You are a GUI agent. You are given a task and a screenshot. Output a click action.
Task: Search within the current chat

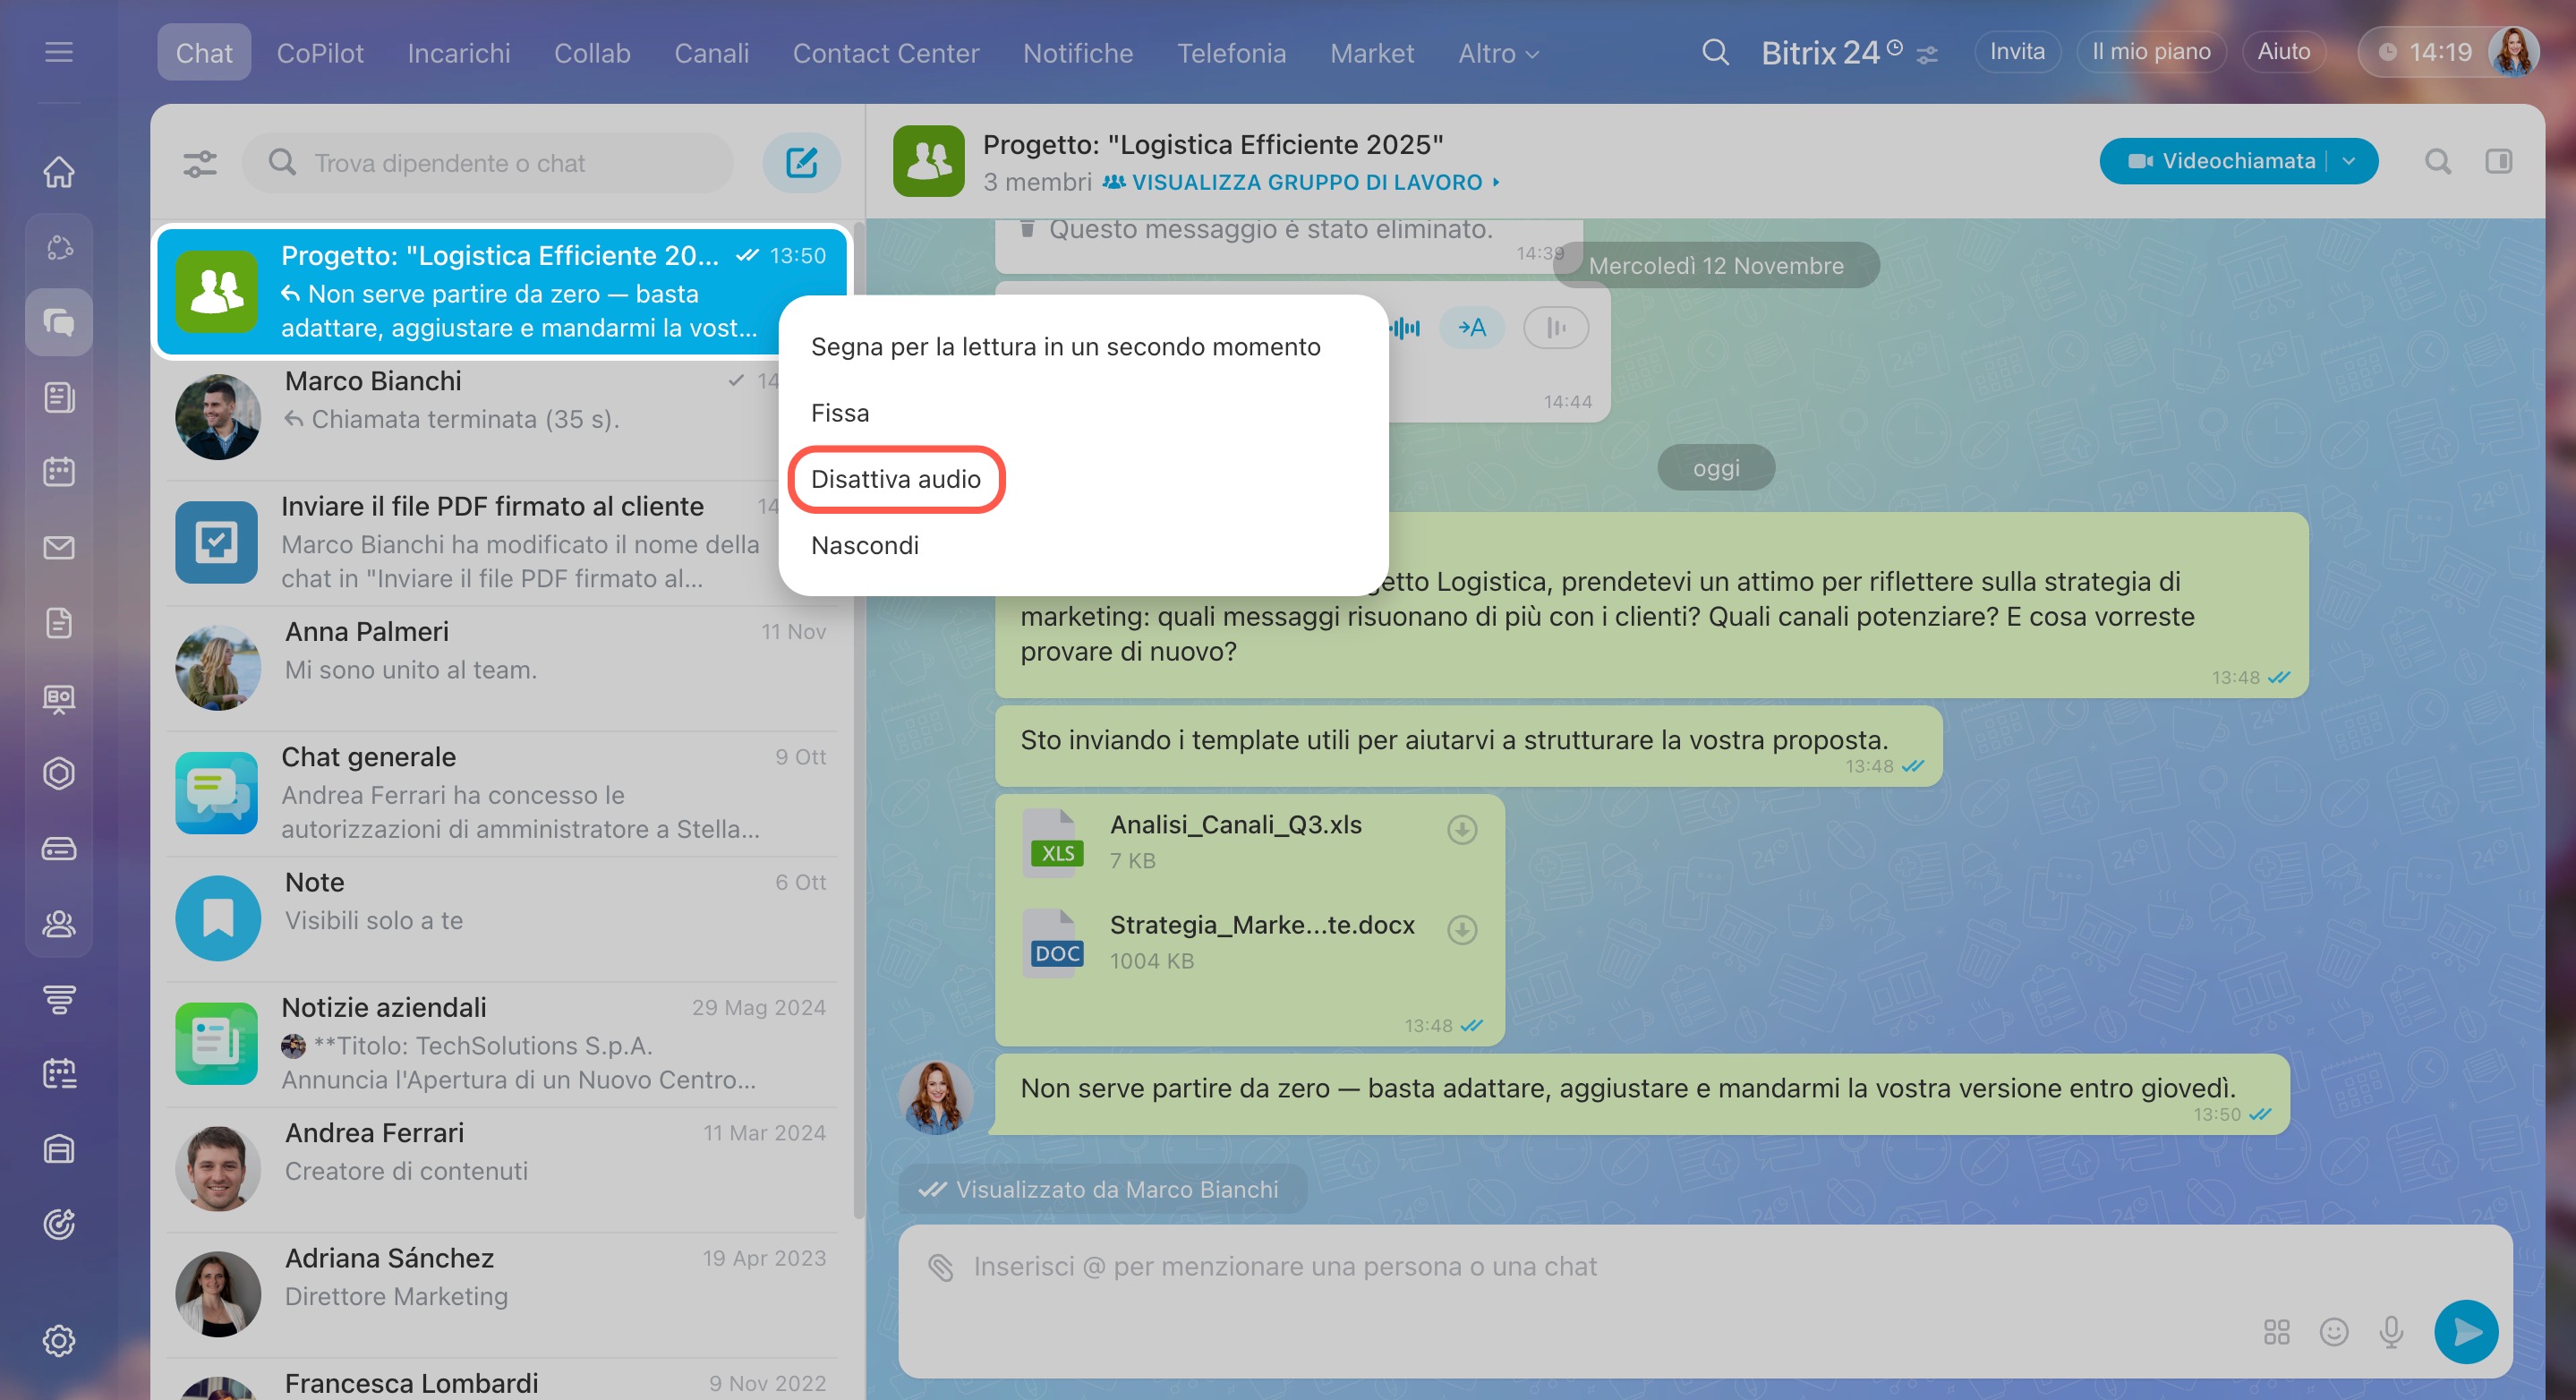(x=2437, y=161)
